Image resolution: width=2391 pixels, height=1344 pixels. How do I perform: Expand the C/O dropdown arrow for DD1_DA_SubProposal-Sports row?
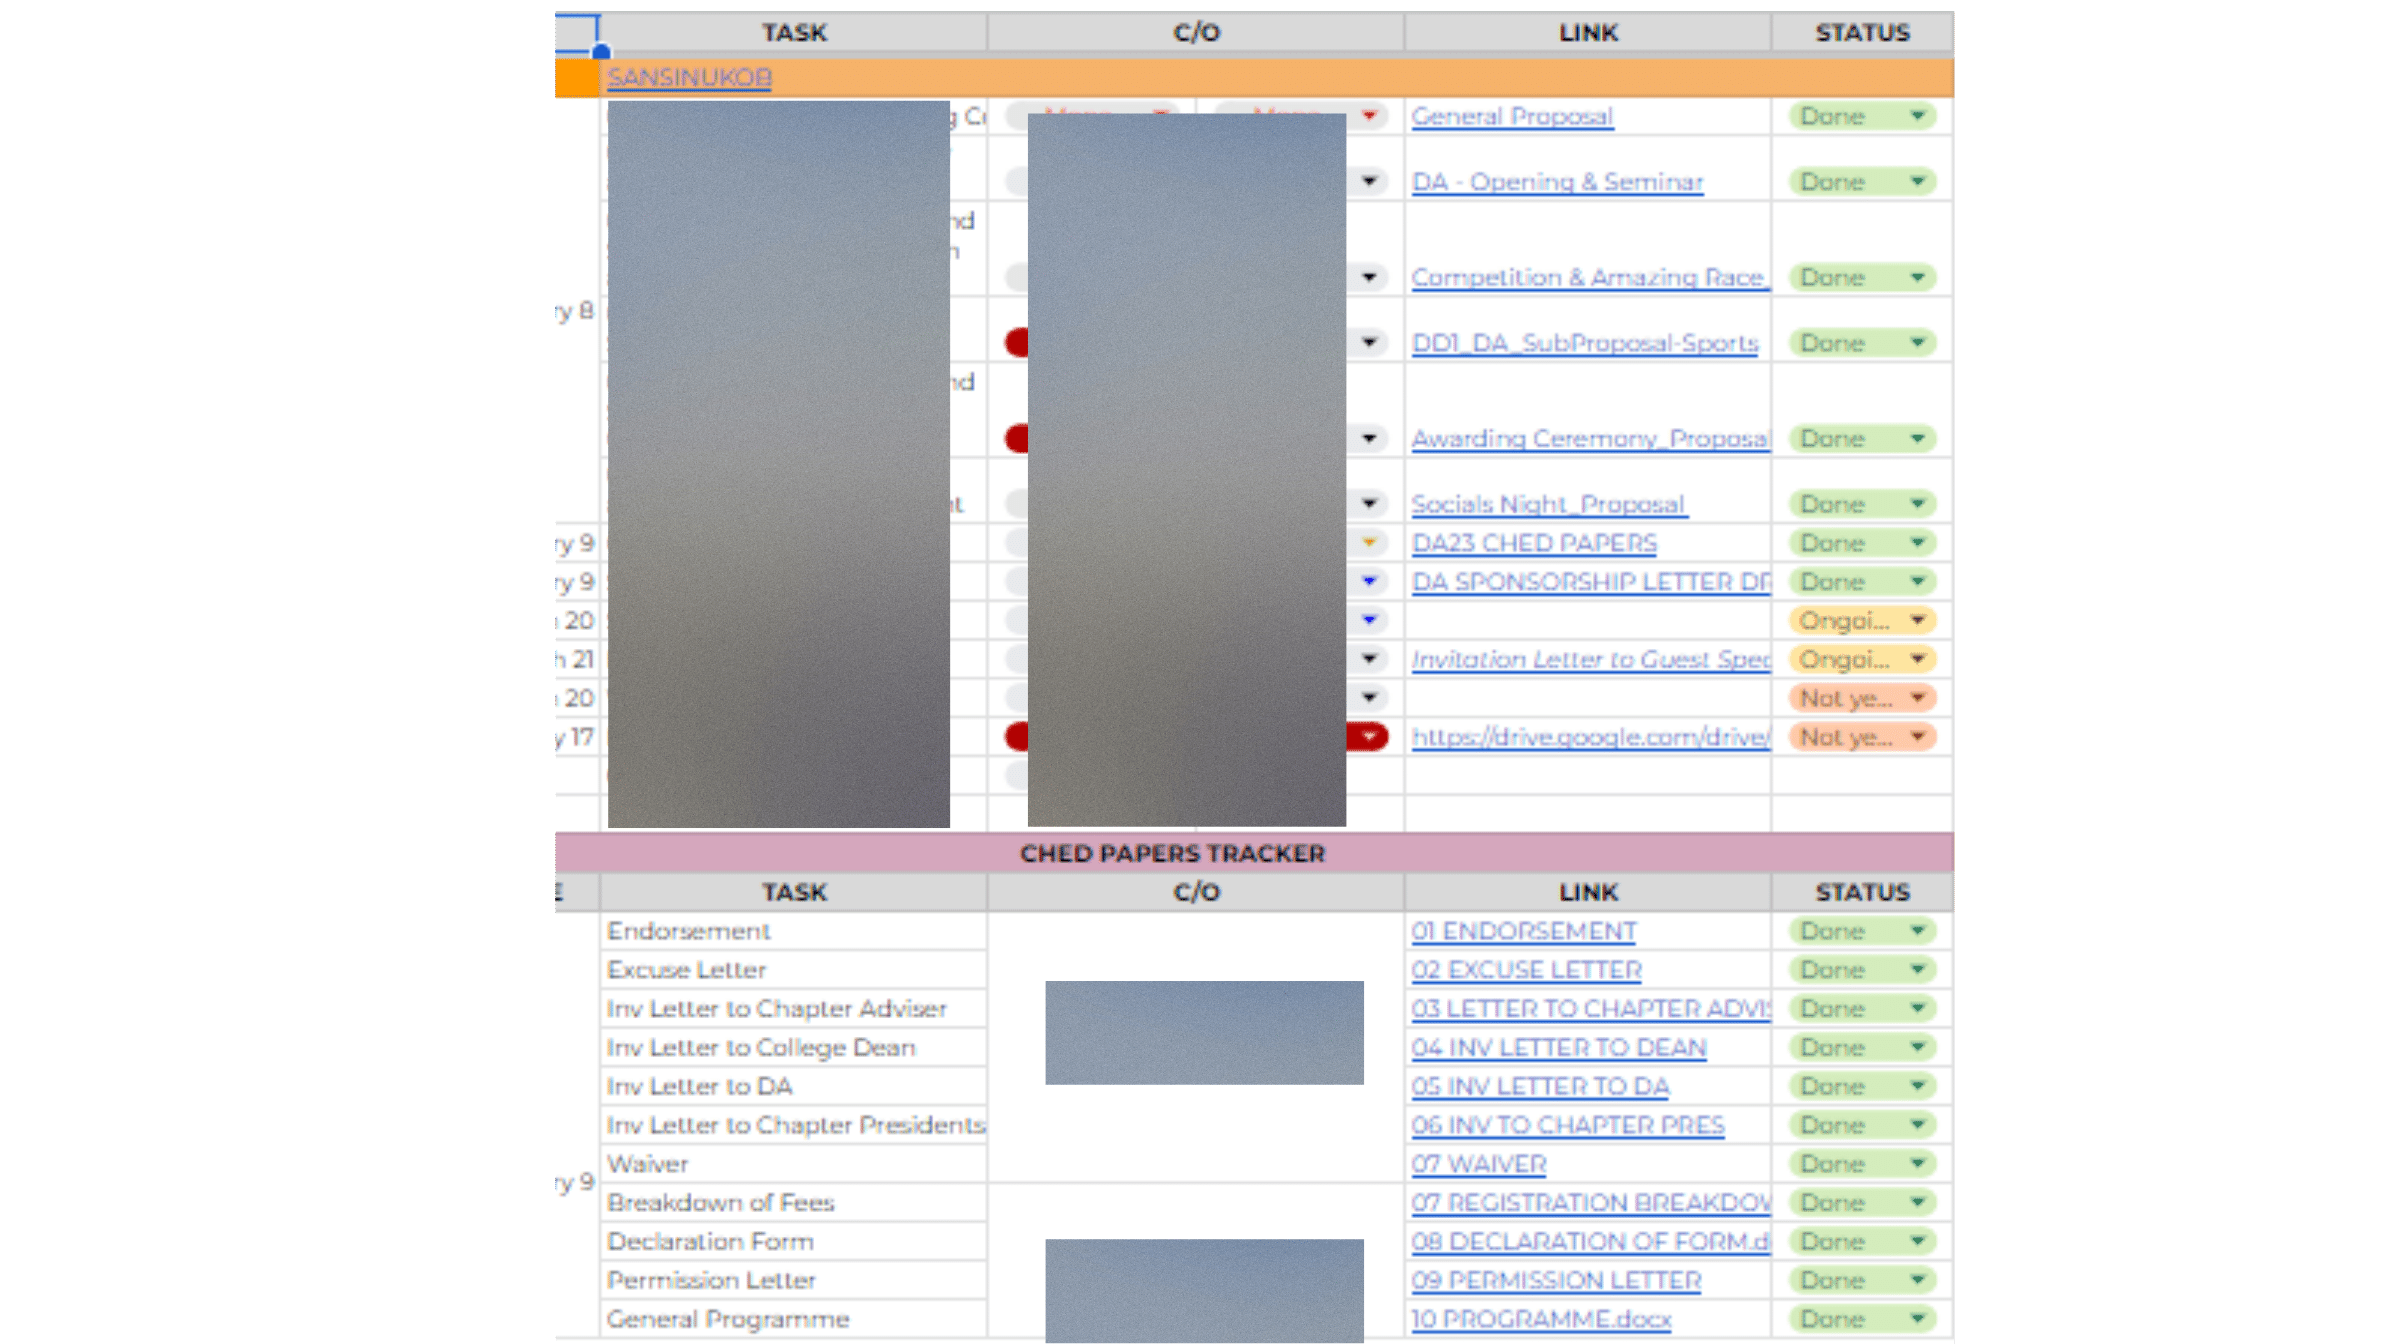pyautogui.click(x=1369, y=343)
